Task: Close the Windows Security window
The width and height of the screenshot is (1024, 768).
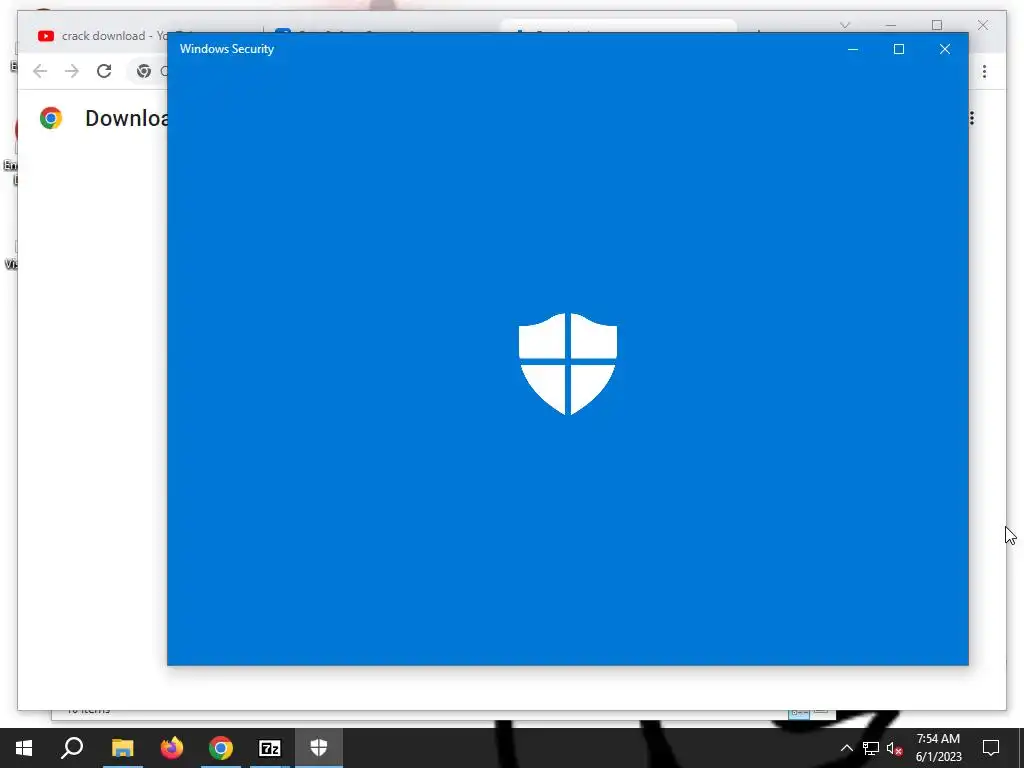Action: tap(944, 49)
